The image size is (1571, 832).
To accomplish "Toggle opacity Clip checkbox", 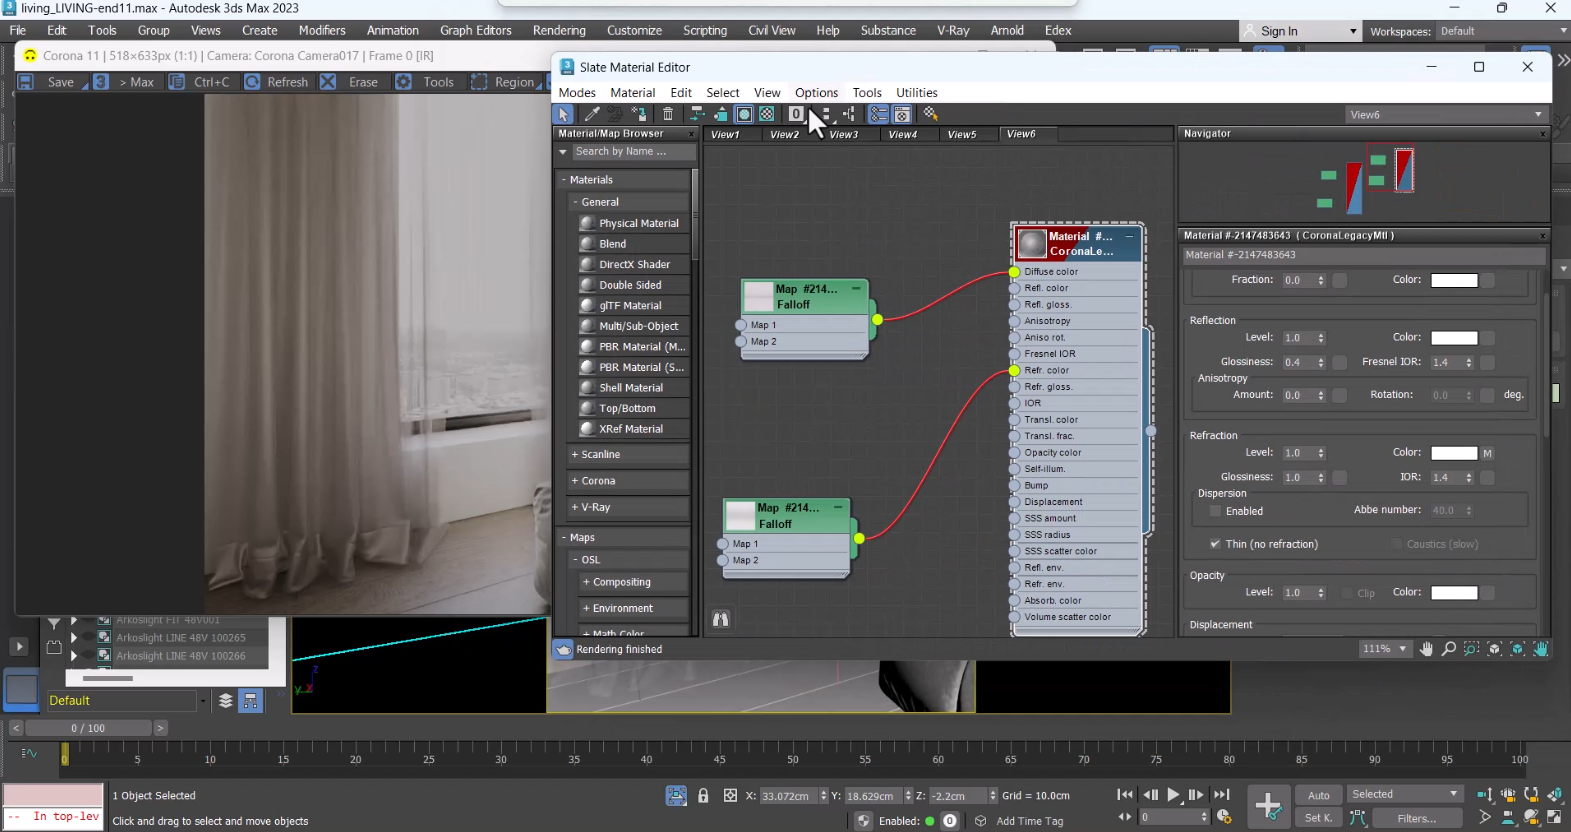I will click(x=1347, y=593).
